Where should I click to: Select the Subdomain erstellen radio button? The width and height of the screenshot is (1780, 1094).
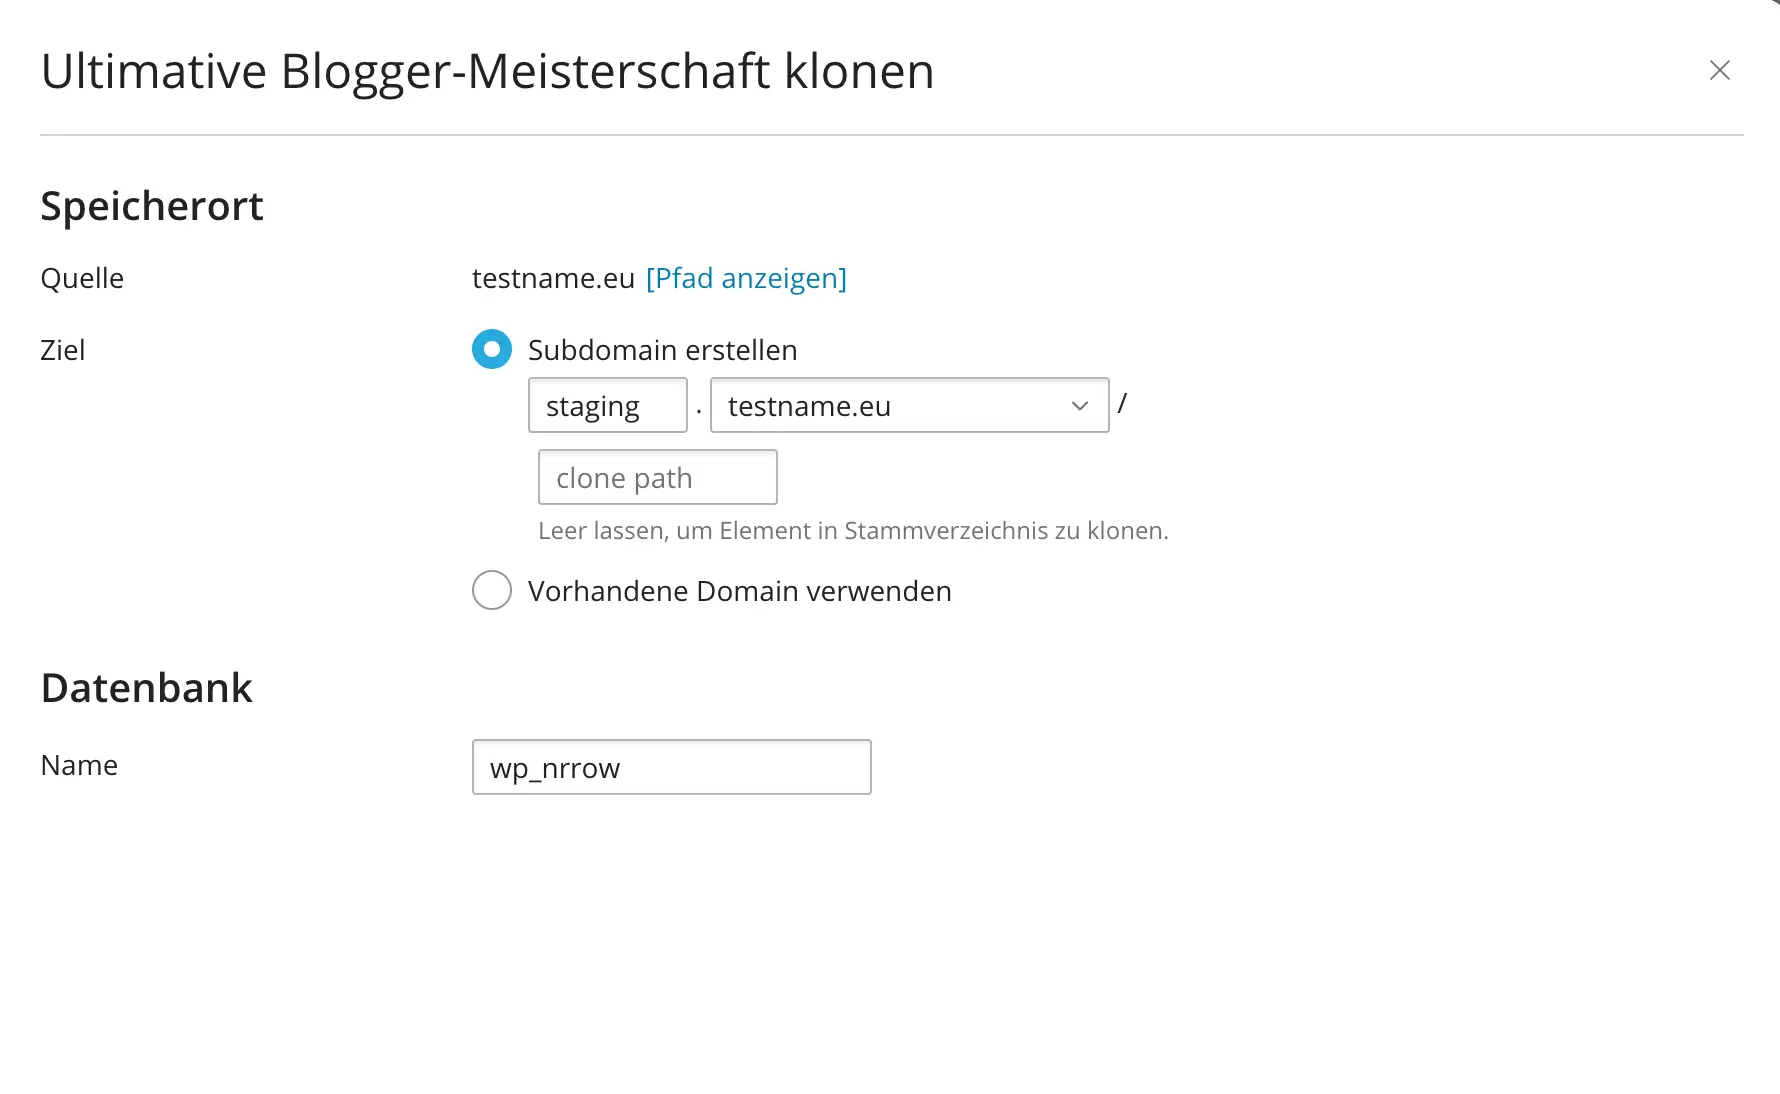click(491, 349)
